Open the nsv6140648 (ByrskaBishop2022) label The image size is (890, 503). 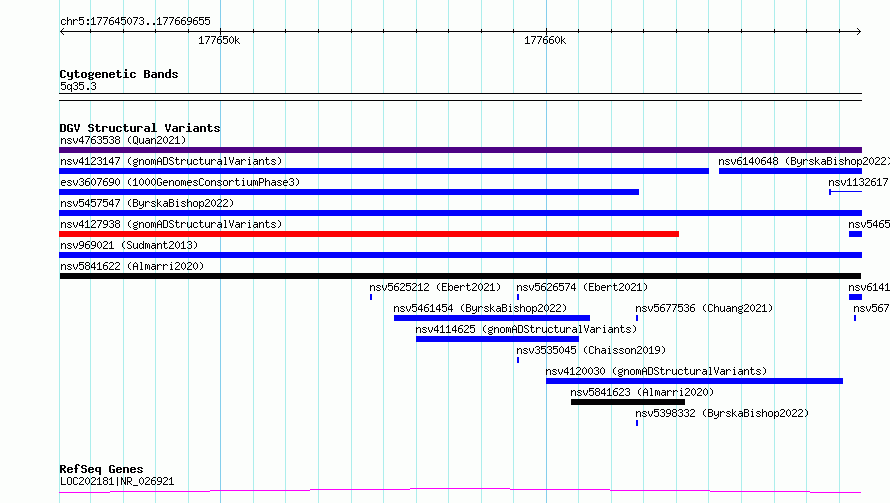point(804,161)
